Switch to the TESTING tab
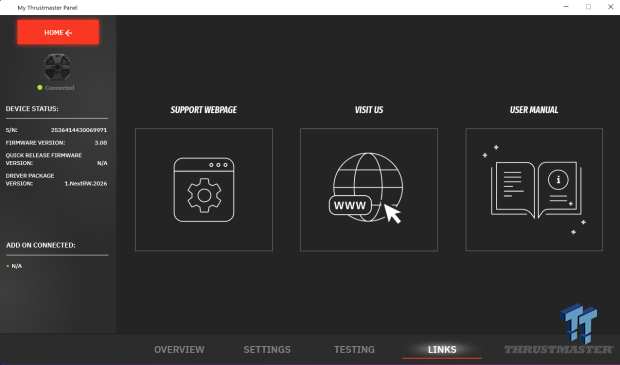This screenshot has width=620, height=365. [354, 350]
